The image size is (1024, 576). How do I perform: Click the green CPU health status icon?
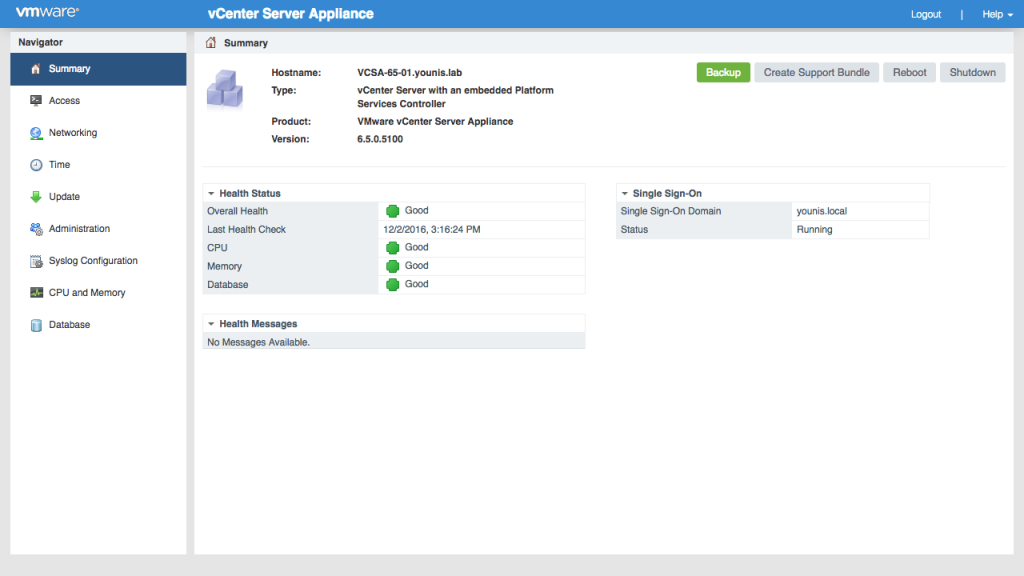pos(392,248)
